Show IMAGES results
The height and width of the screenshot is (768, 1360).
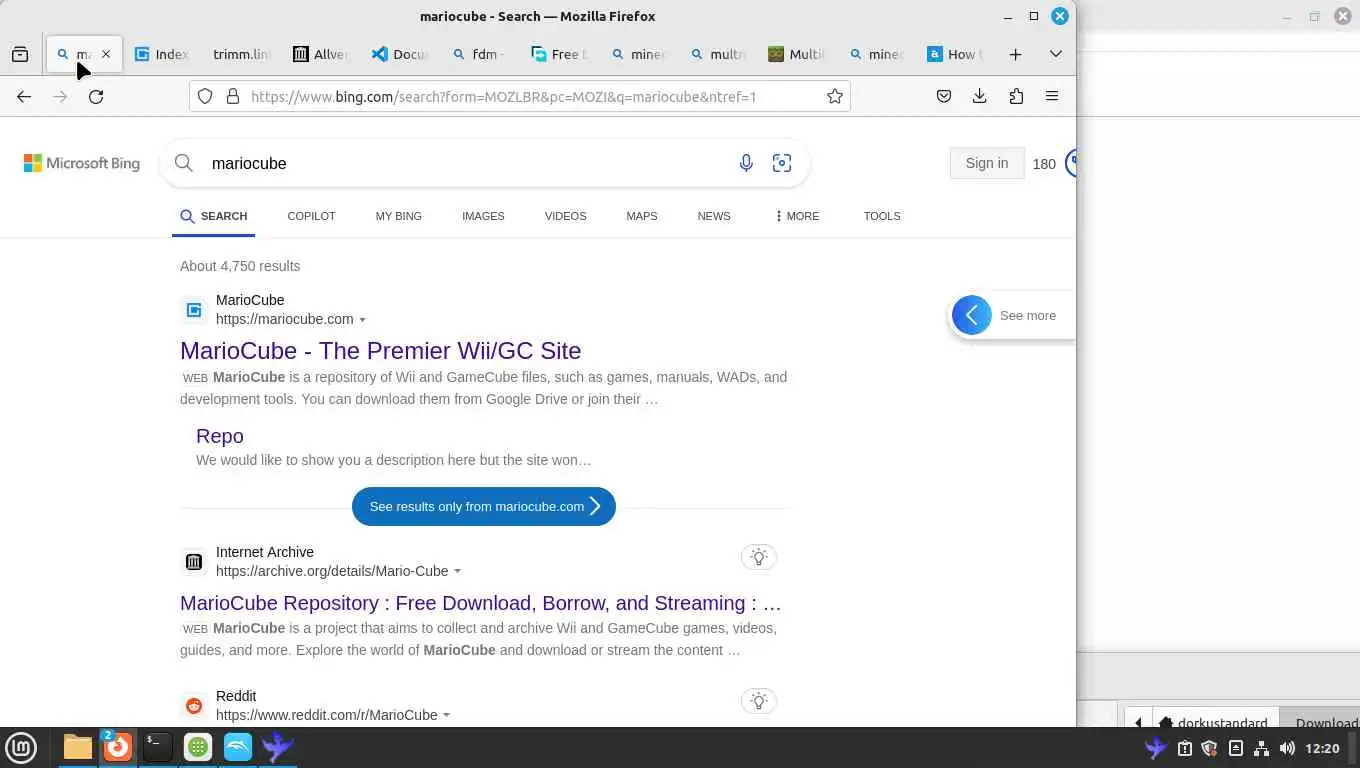click(x=483, y=216)
